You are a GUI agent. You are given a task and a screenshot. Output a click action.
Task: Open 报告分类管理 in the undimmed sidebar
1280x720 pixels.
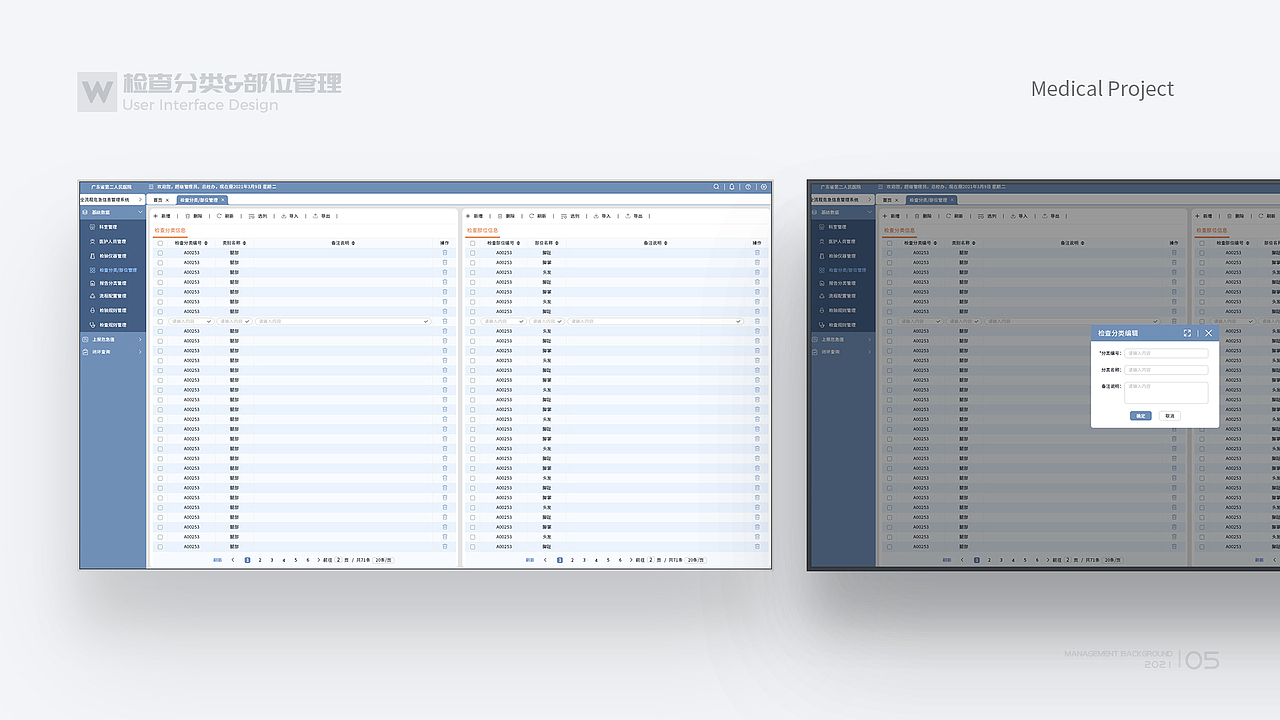(x=112, y=283)
